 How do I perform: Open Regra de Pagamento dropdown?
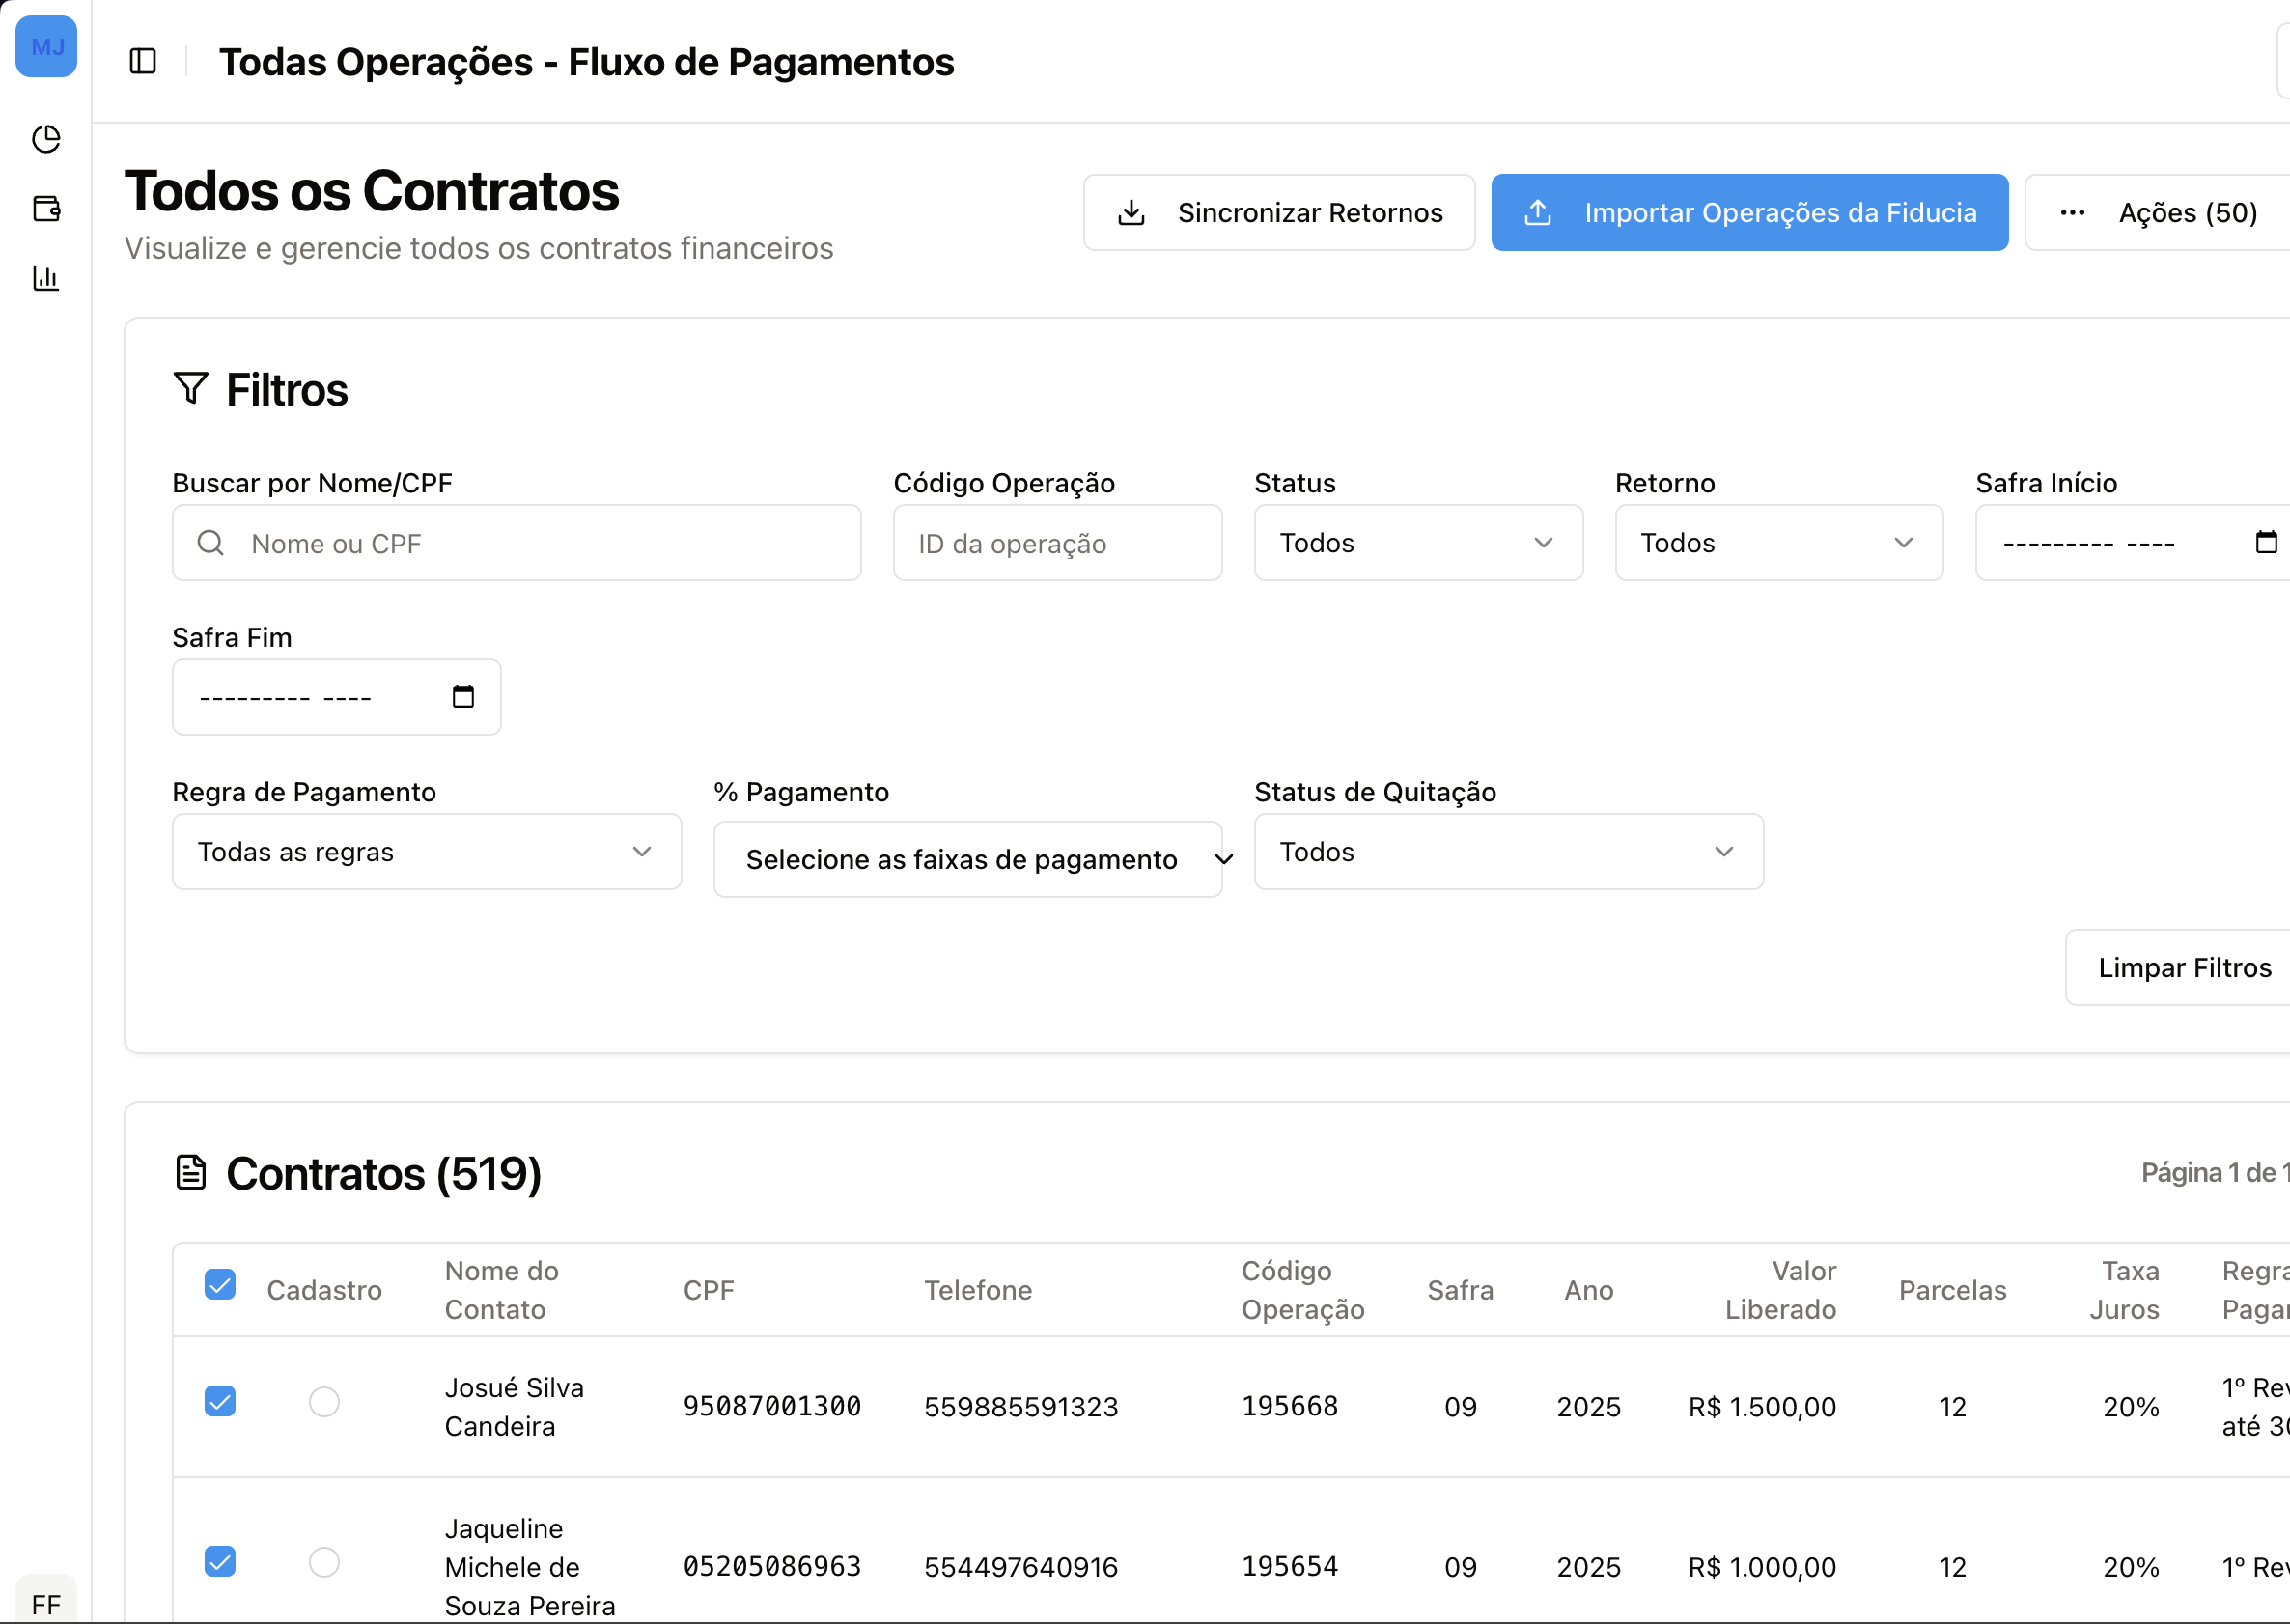coord(426,852)
